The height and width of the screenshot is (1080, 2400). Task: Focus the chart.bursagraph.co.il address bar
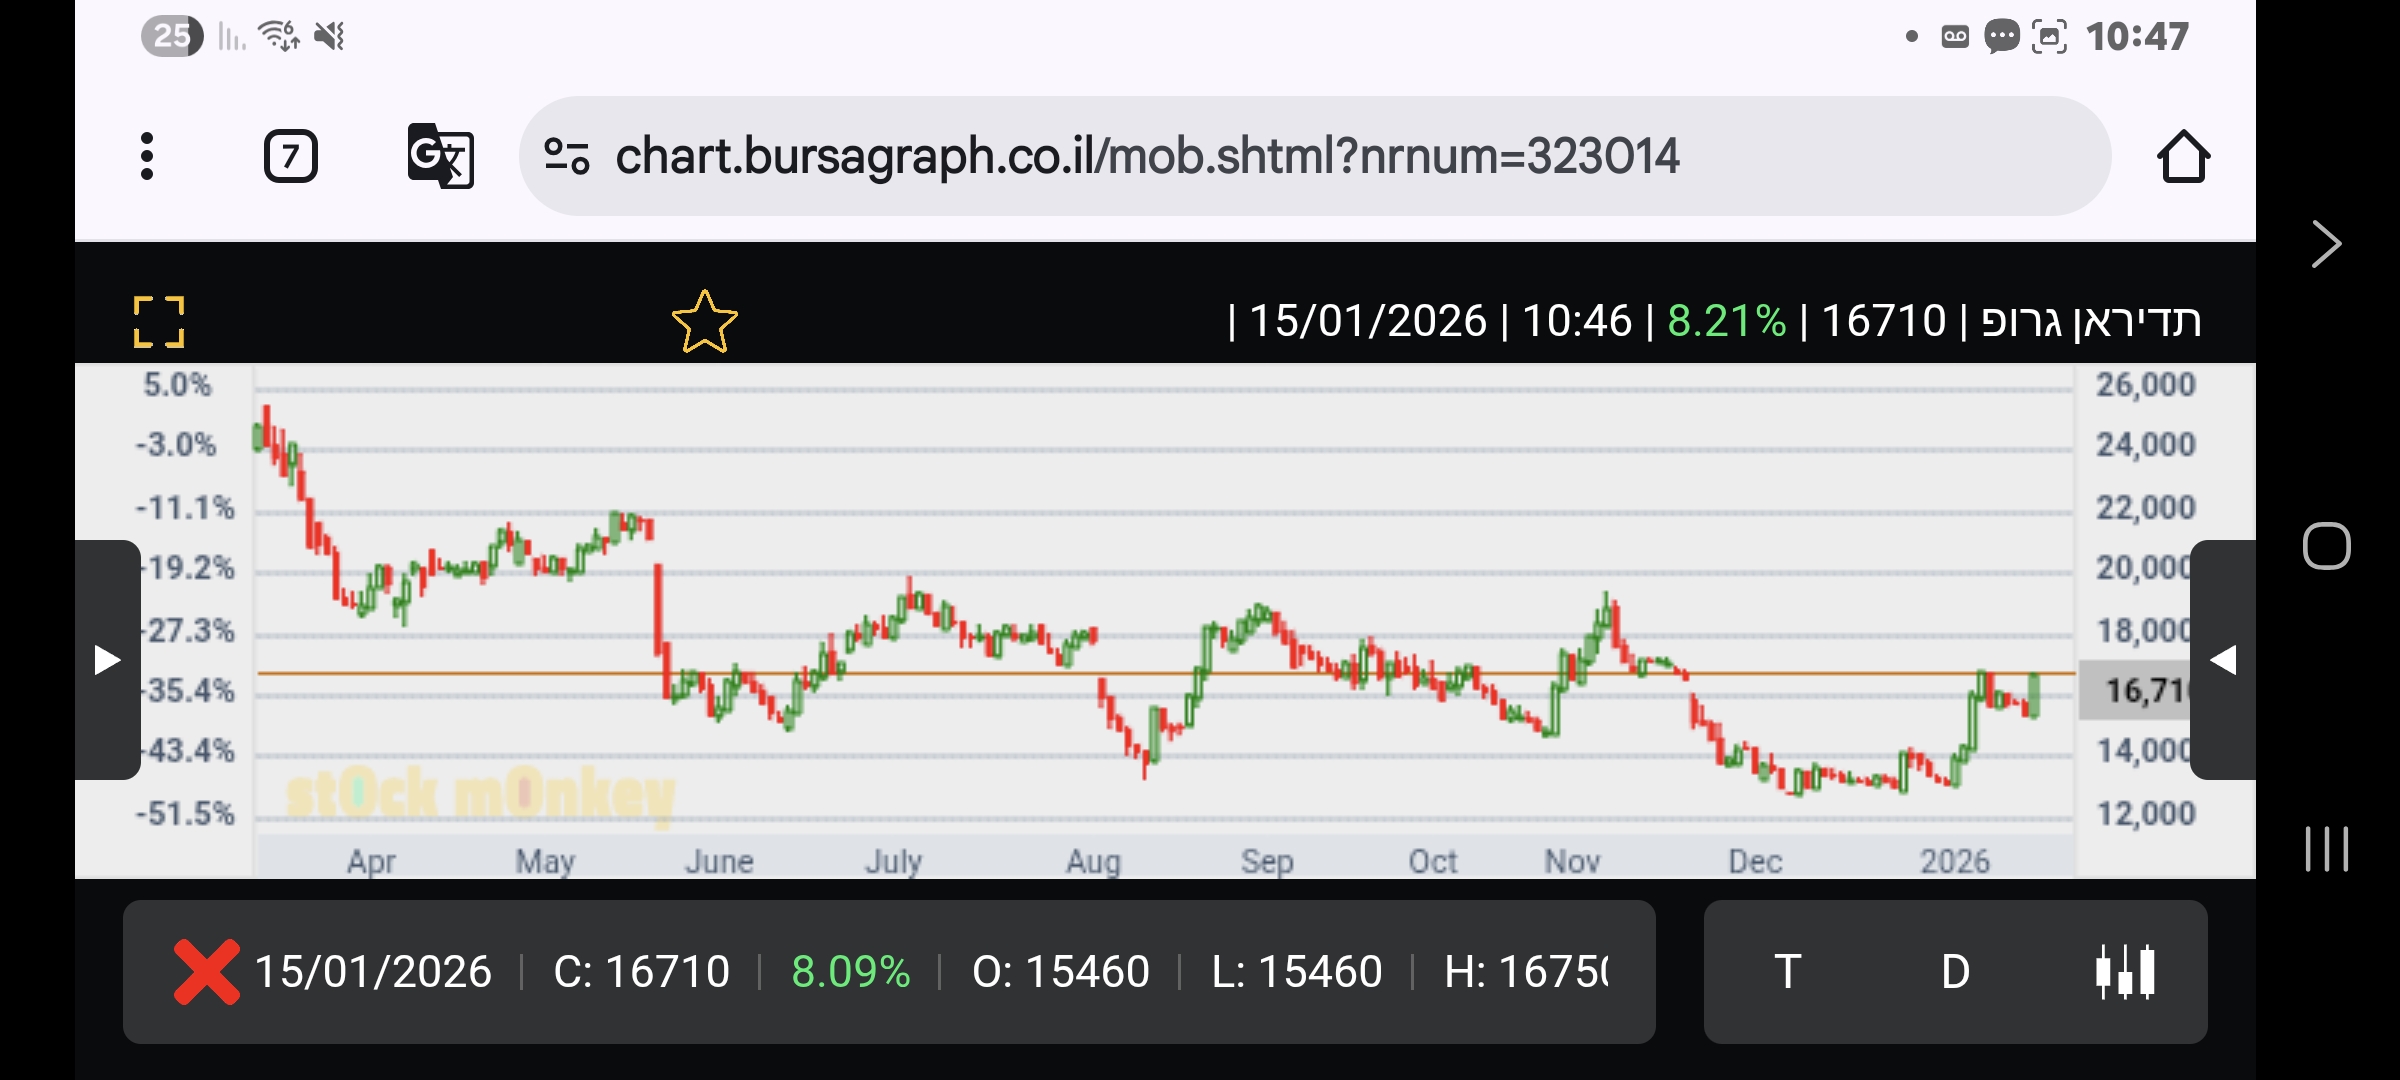pyautogui.click(x=1146, y=156)
